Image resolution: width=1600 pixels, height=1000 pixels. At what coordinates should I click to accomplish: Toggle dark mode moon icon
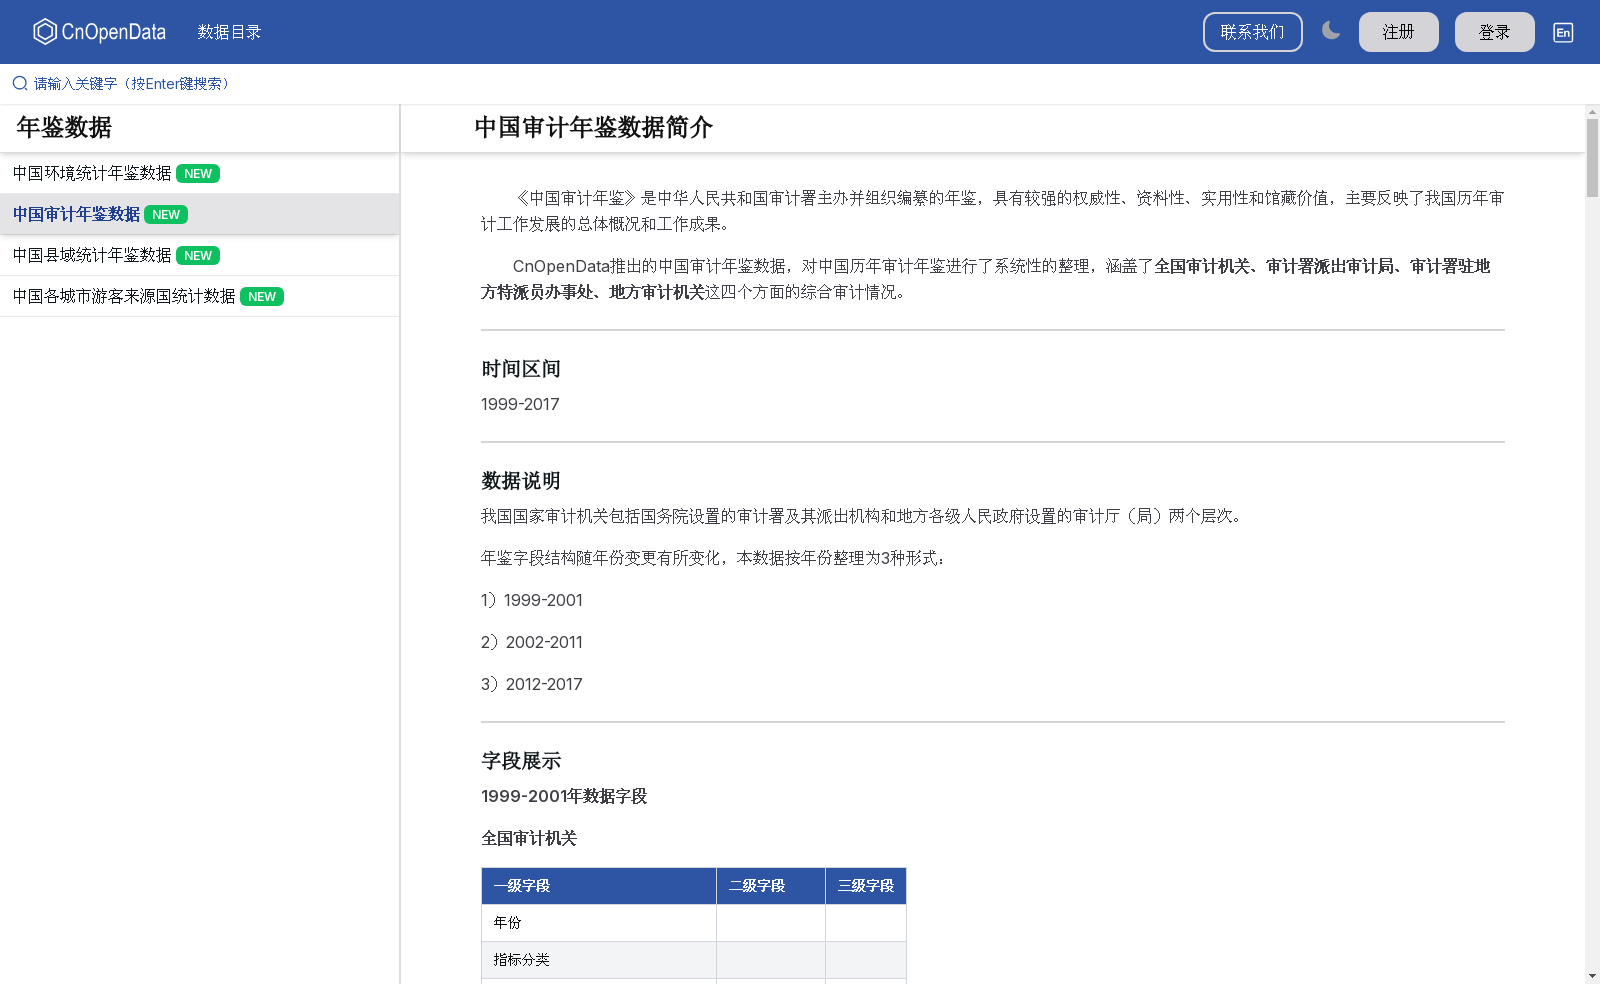[x=1331, y=31]
